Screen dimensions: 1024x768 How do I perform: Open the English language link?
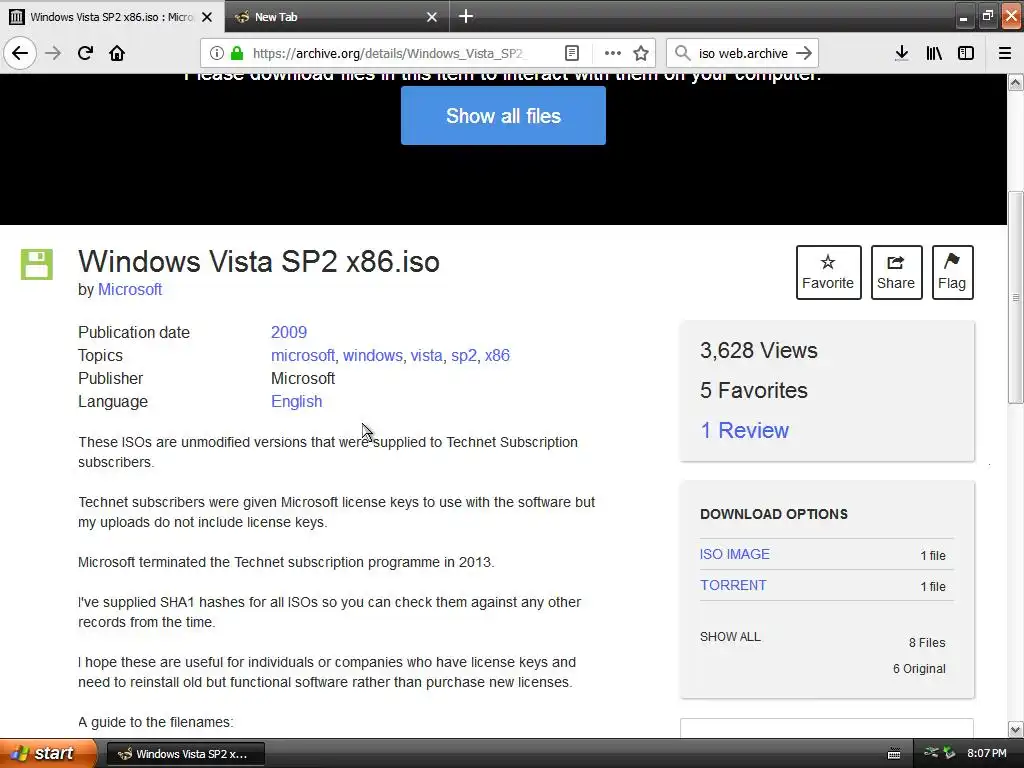tap(296, 401)
